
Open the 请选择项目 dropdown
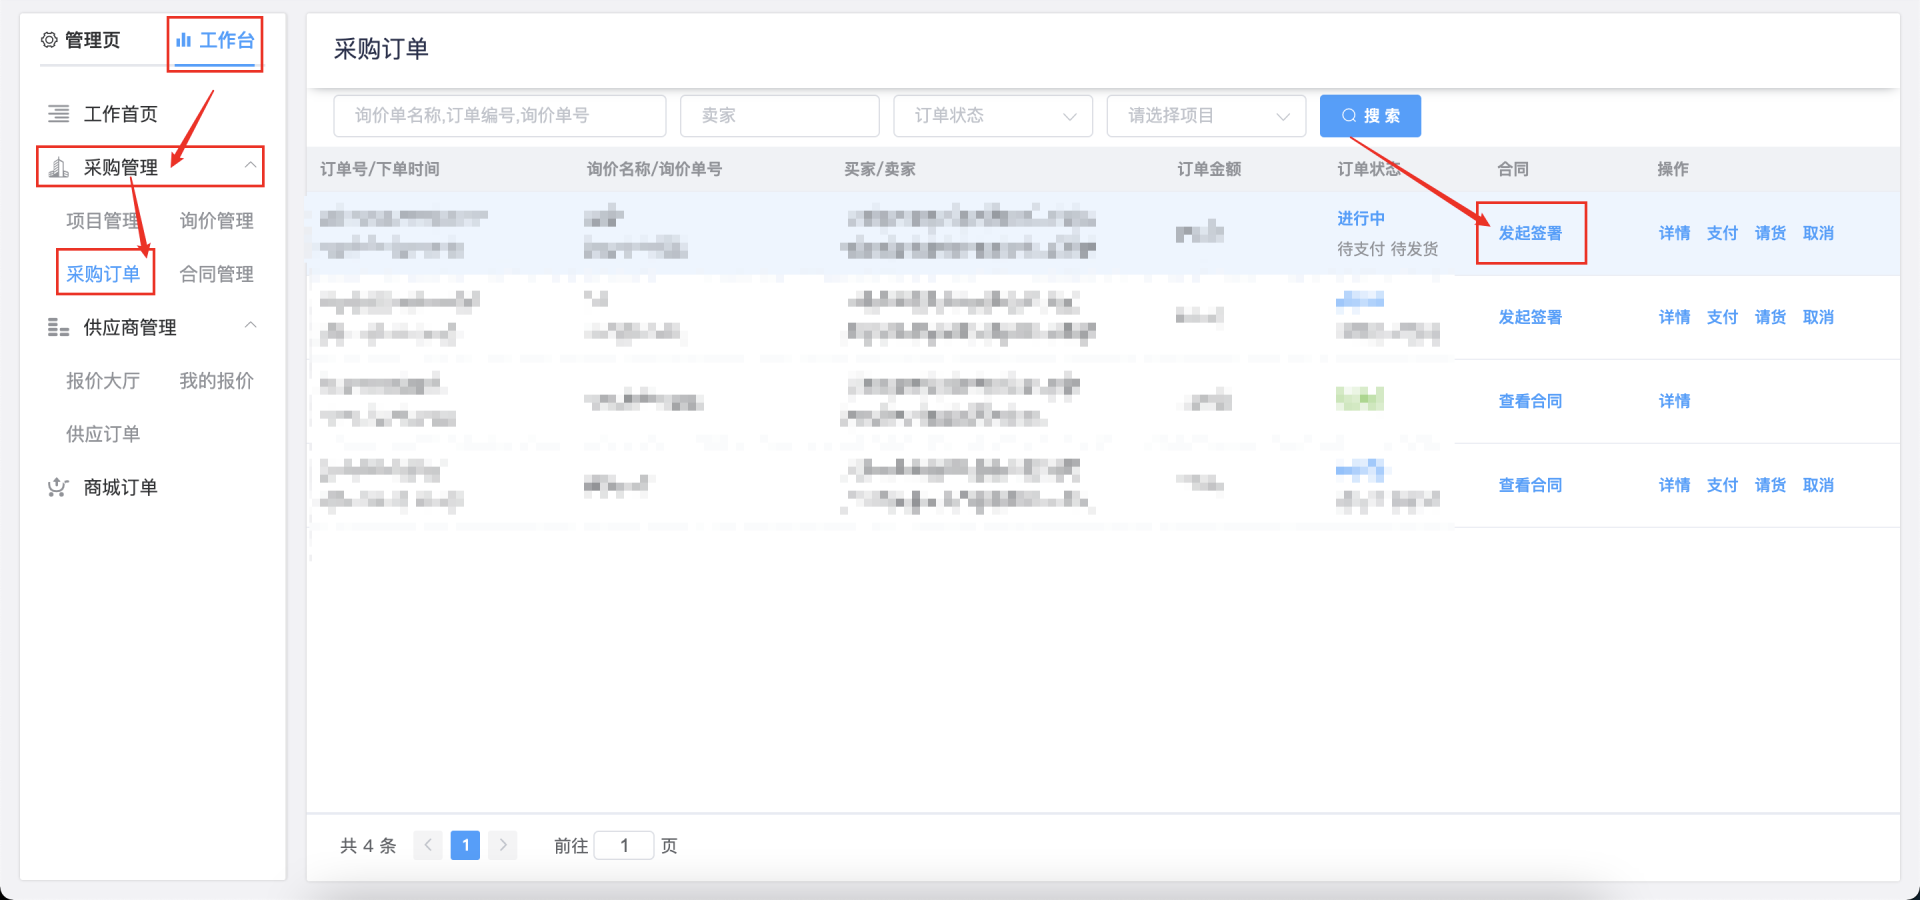[x=1206, y=116]
